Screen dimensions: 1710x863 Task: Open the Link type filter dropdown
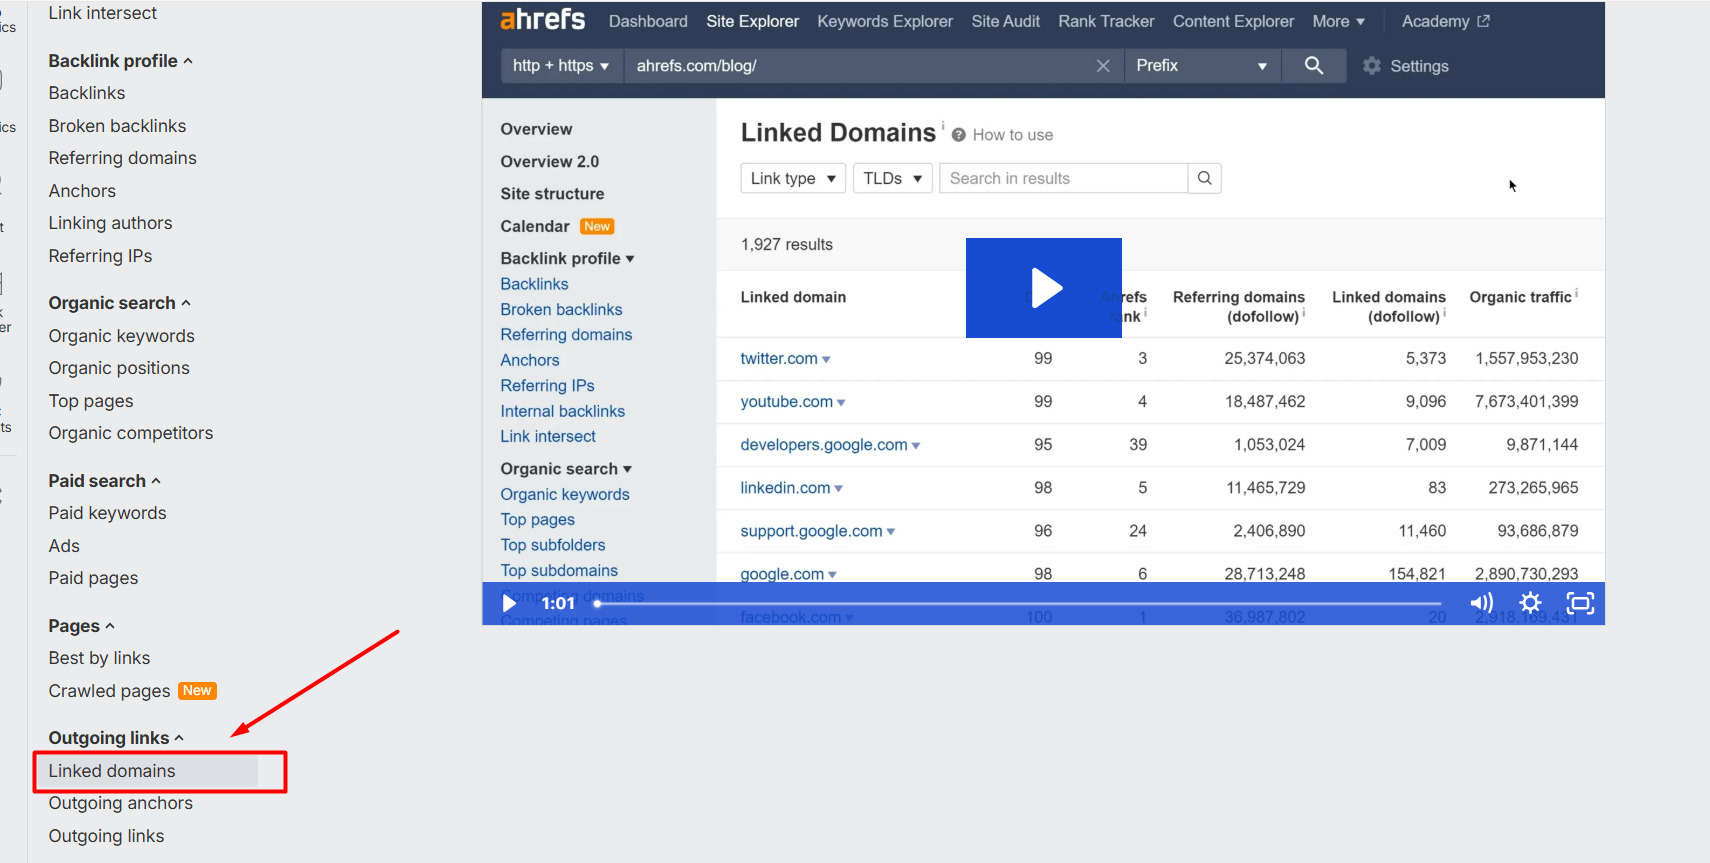793,178
